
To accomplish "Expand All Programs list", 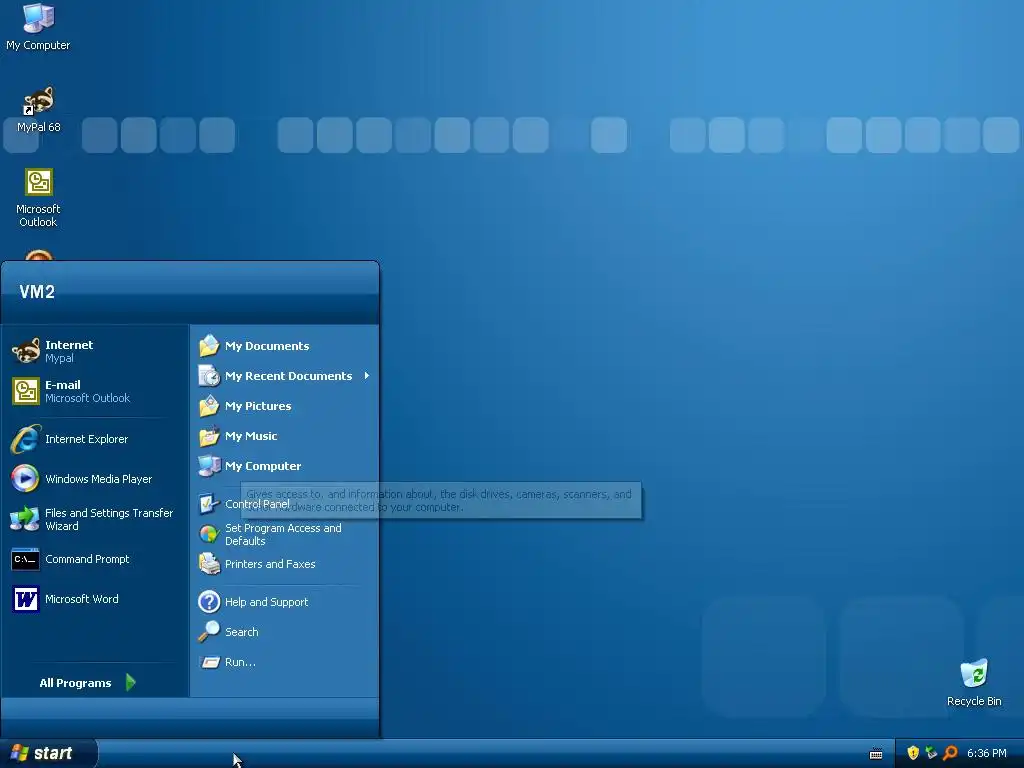I will coord(88,682).
